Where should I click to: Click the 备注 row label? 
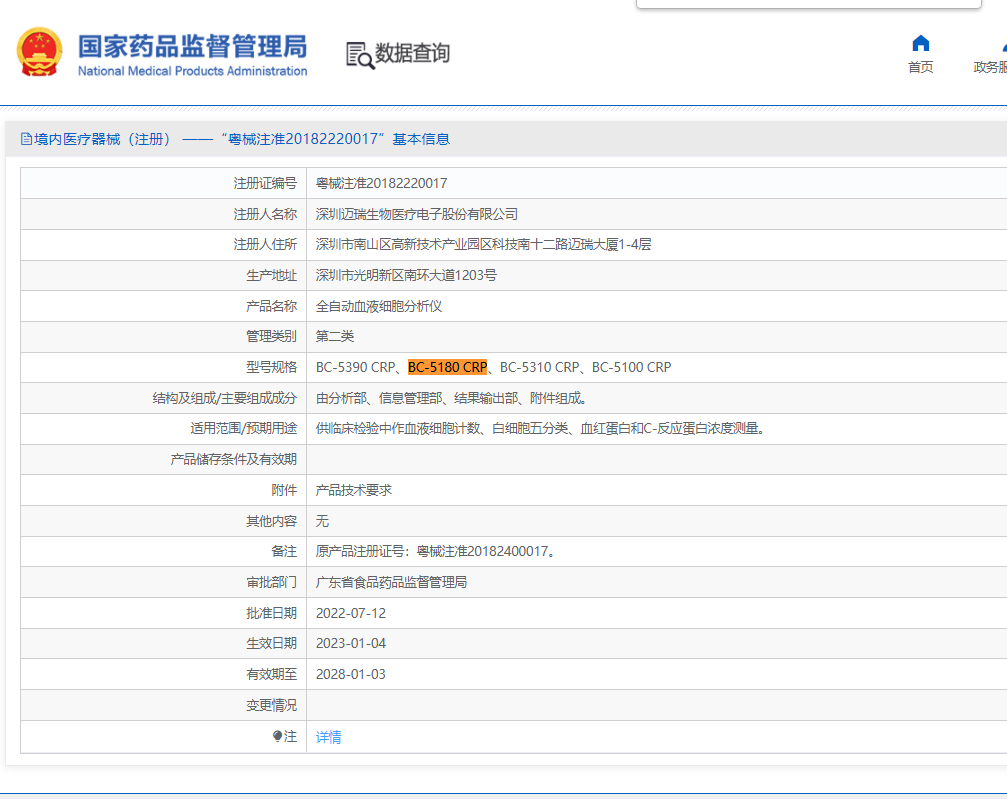284,551
